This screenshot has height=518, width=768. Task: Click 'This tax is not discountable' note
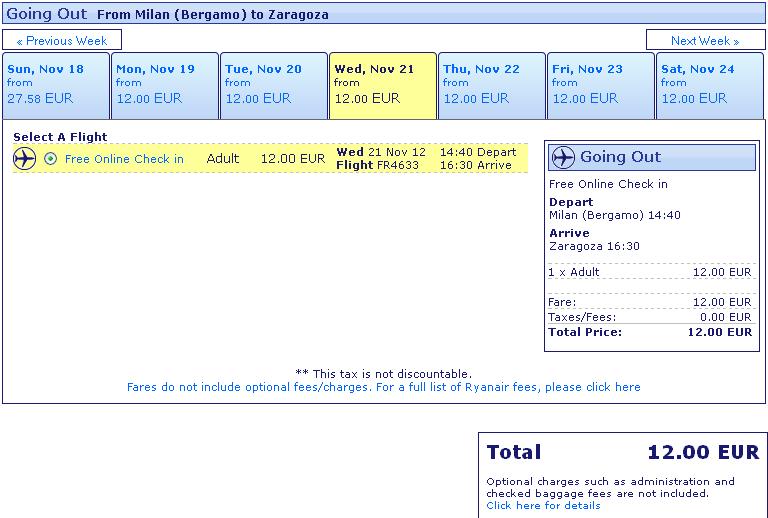[384, 374]
